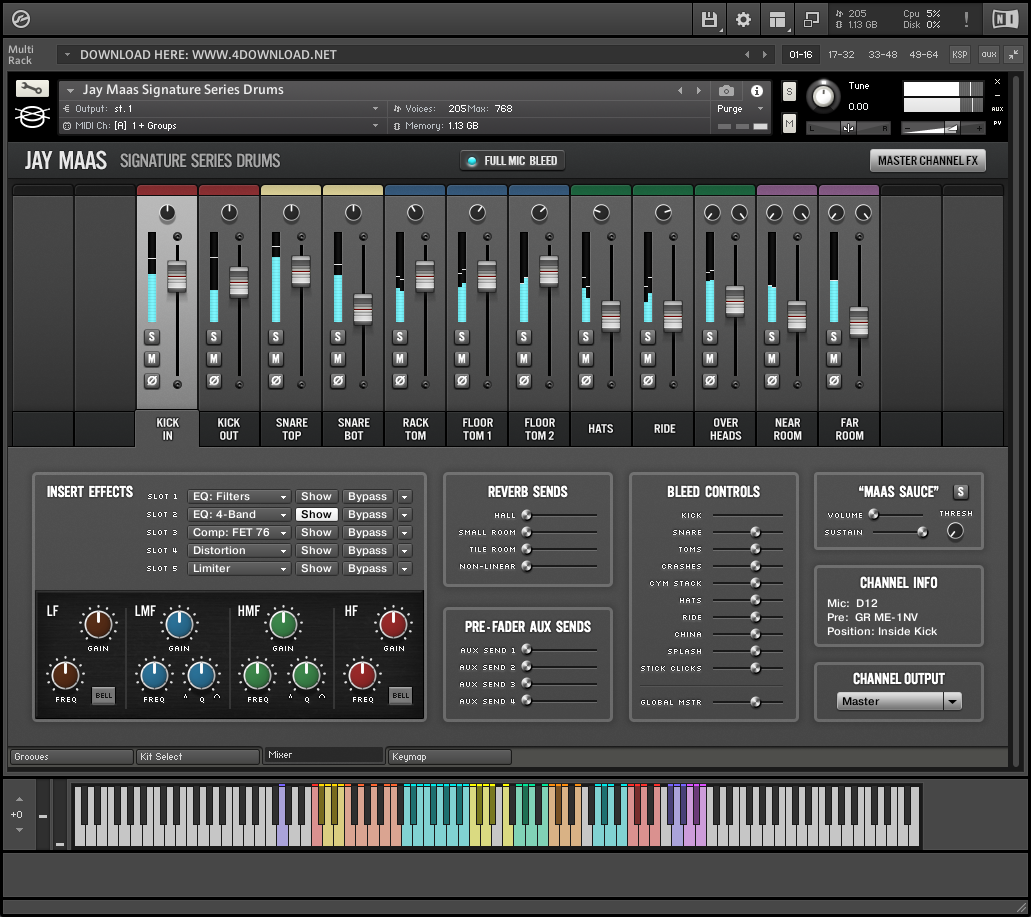
Task: Toggle HF band Bell mode
Action: click(400, 695)
